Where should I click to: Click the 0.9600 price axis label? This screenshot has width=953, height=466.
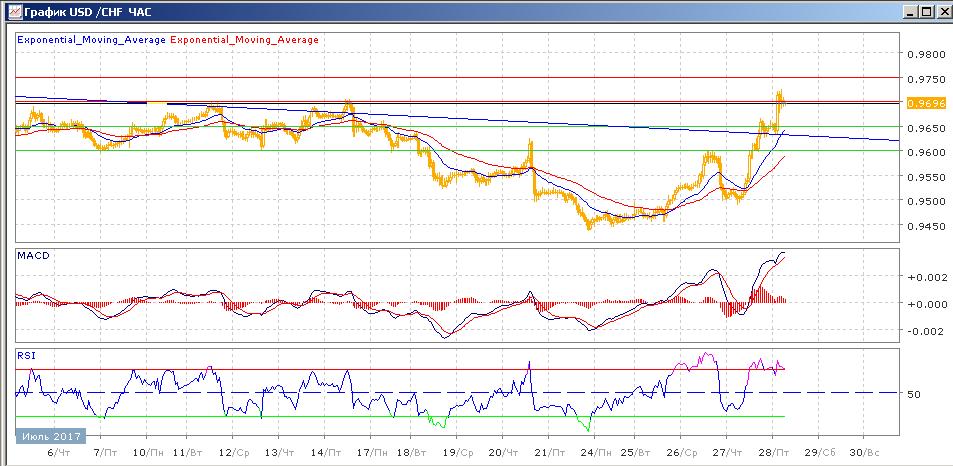coord(926,152)
